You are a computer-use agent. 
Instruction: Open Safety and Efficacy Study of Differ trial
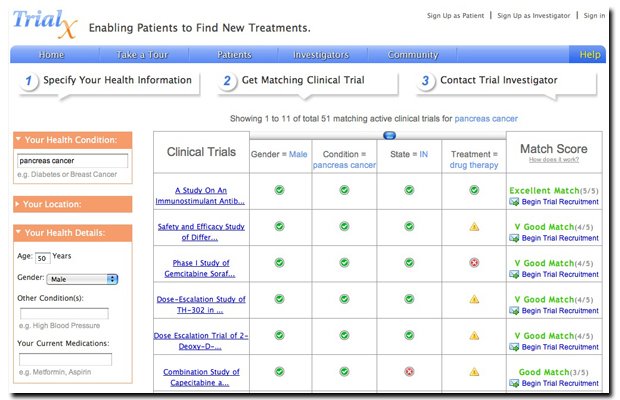point(201,232)
